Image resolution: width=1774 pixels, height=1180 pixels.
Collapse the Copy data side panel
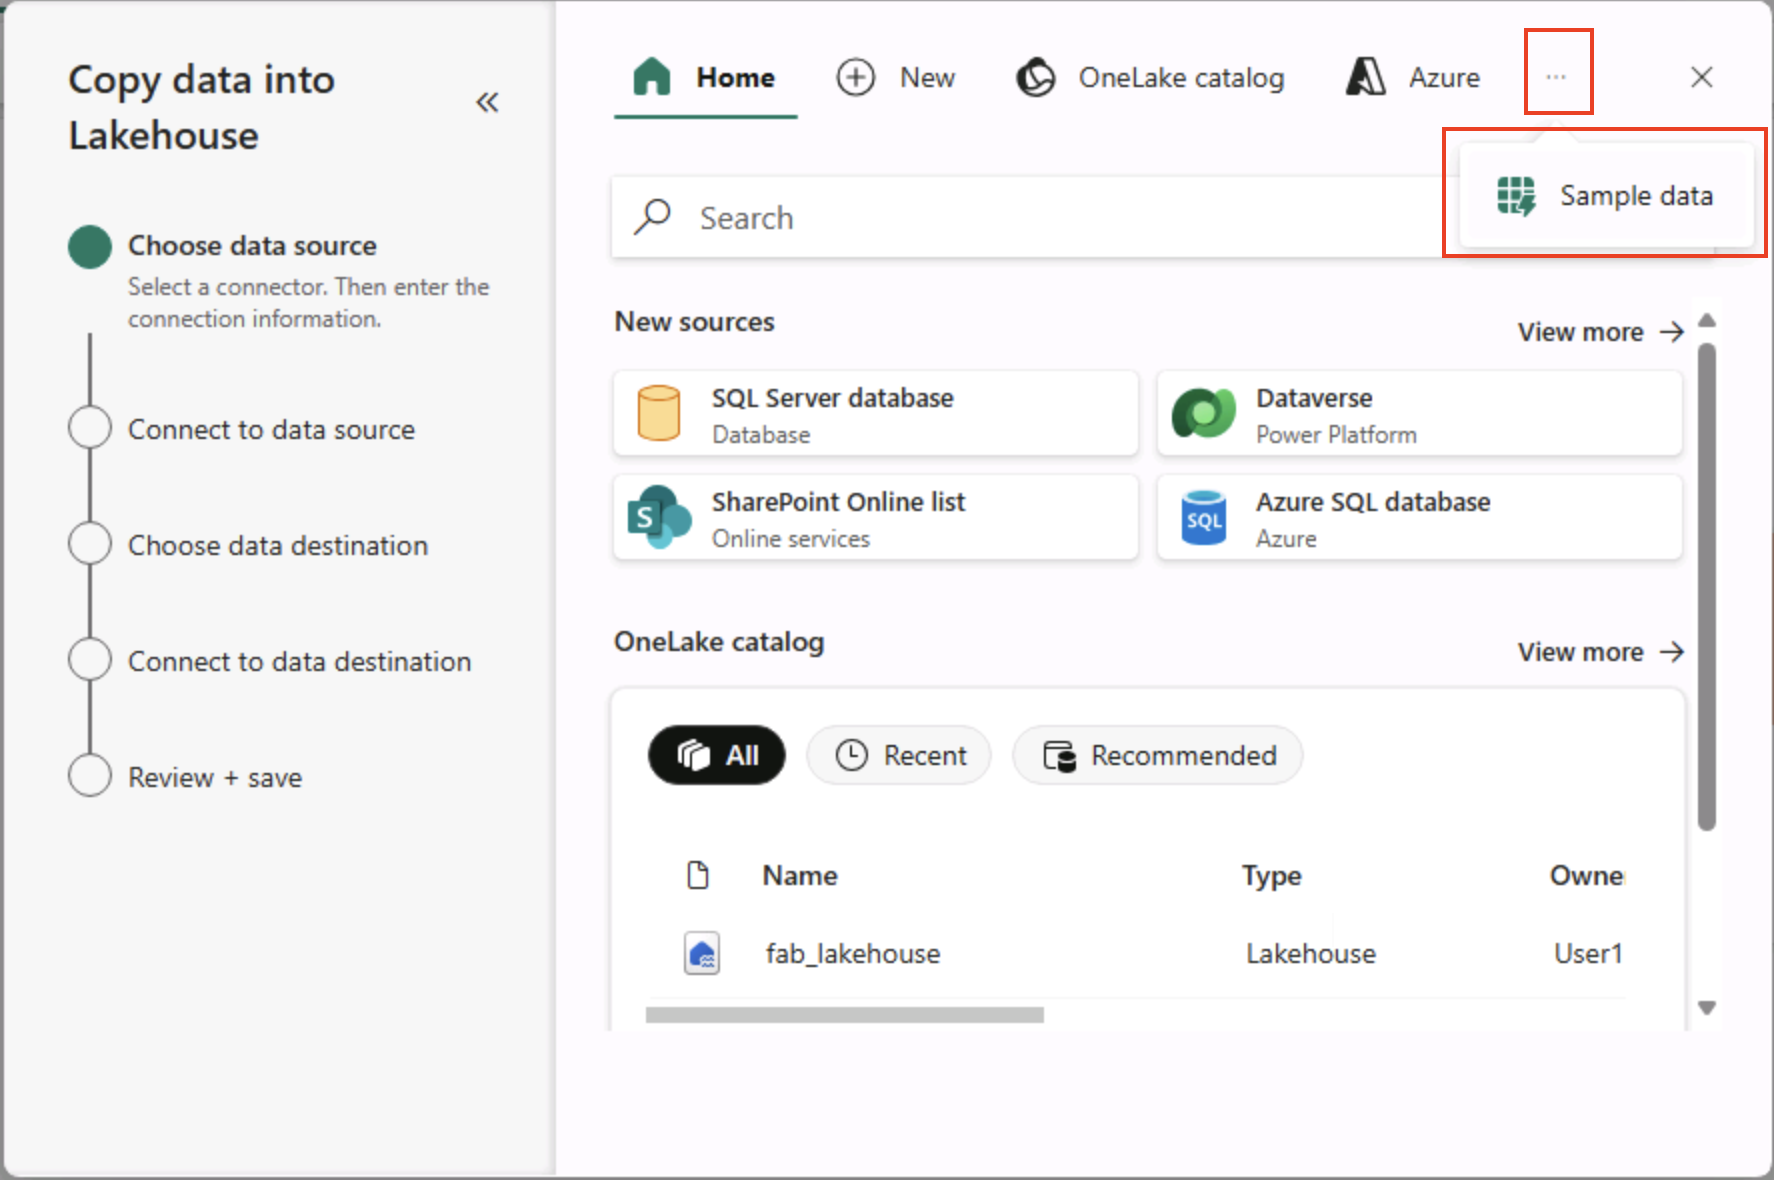tap(487, 101)
